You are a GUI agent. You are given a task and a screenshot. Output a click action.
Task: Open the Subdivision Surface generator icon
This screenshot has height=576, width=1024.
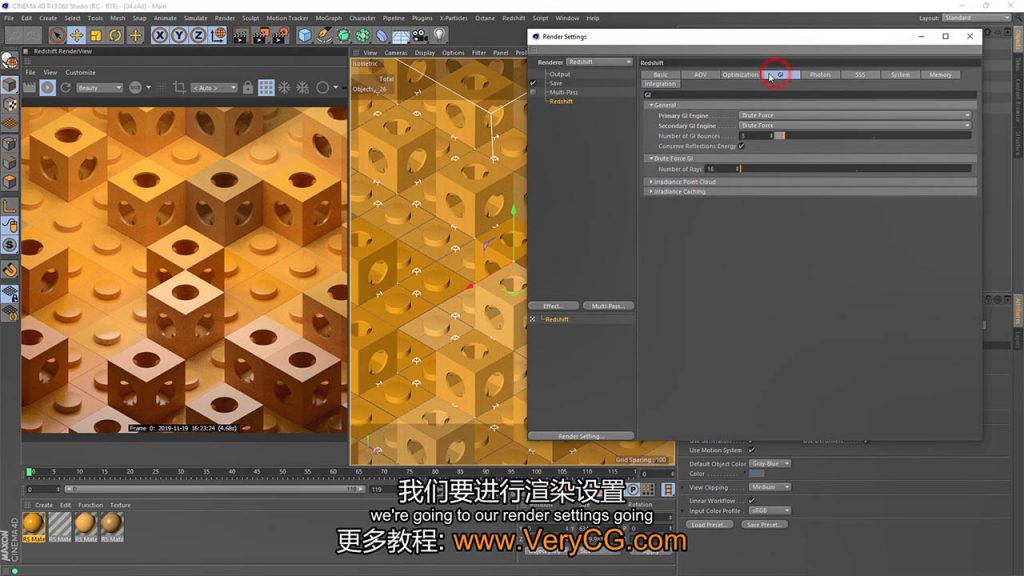point(344,35)
